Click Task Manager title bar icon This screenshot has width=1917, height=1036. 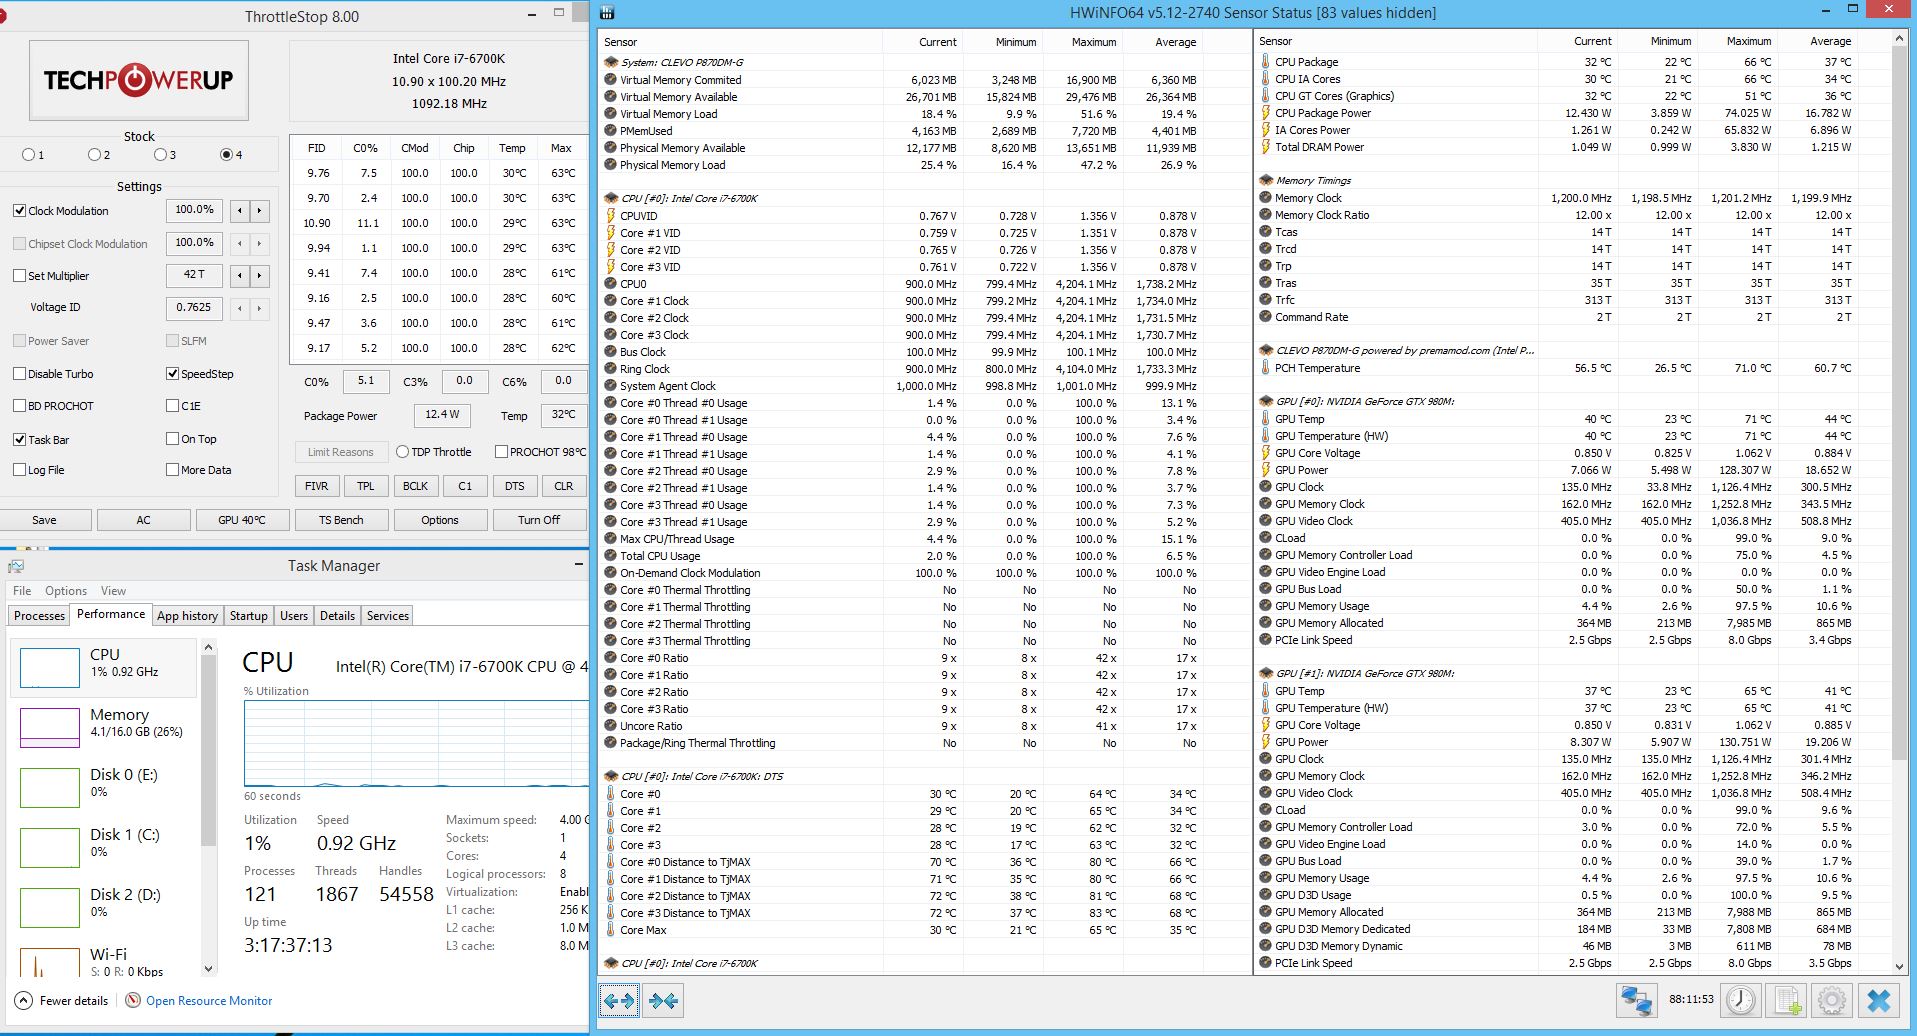15,566
